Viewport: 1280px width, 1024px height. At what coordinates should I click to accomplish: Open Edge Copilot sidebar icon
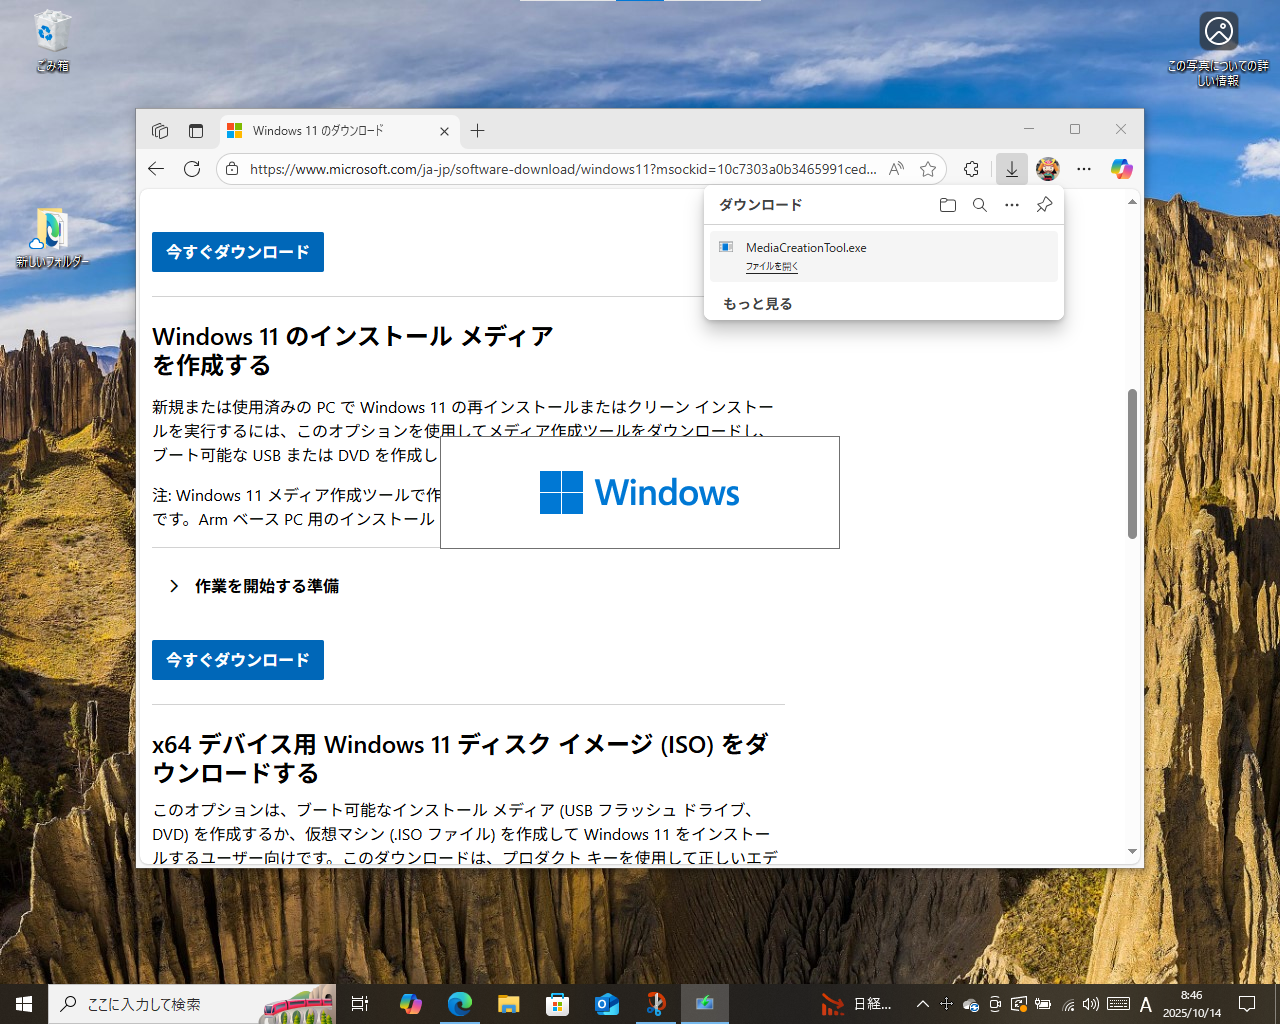[1121, 169]
